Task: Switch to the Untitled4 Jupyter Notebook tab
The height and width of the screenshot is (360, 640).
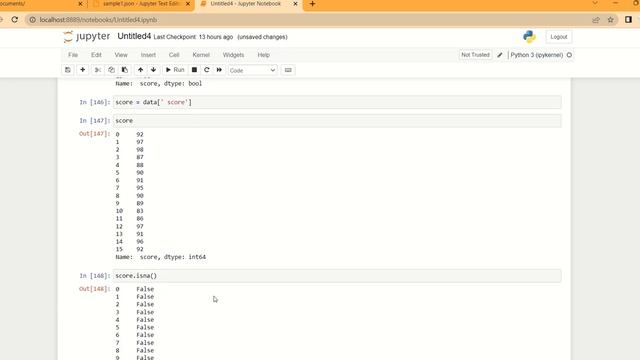Action: pos(245,4)
